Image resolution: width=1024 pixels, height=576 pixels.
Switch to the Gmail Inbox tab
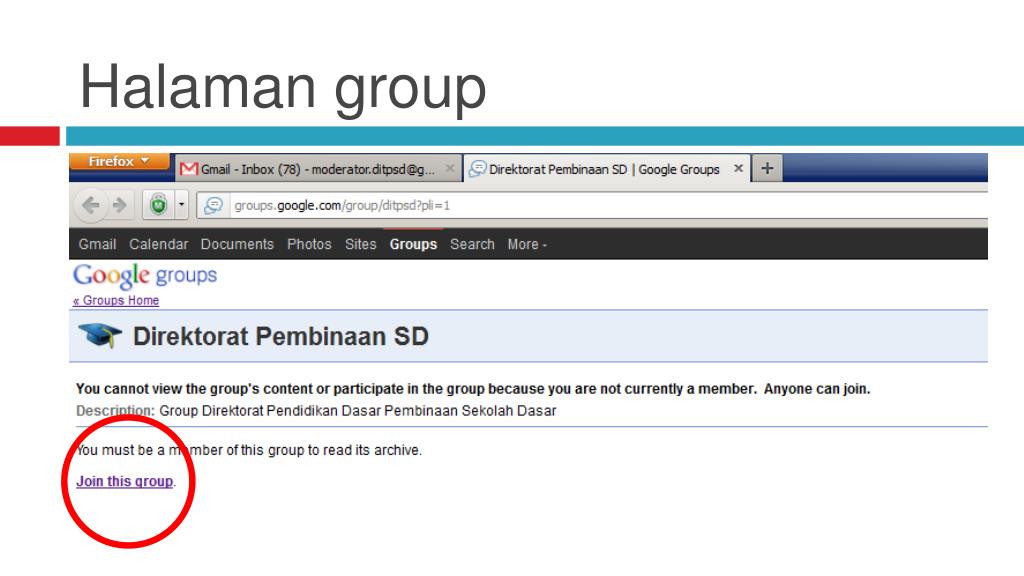tap(318, 169)
